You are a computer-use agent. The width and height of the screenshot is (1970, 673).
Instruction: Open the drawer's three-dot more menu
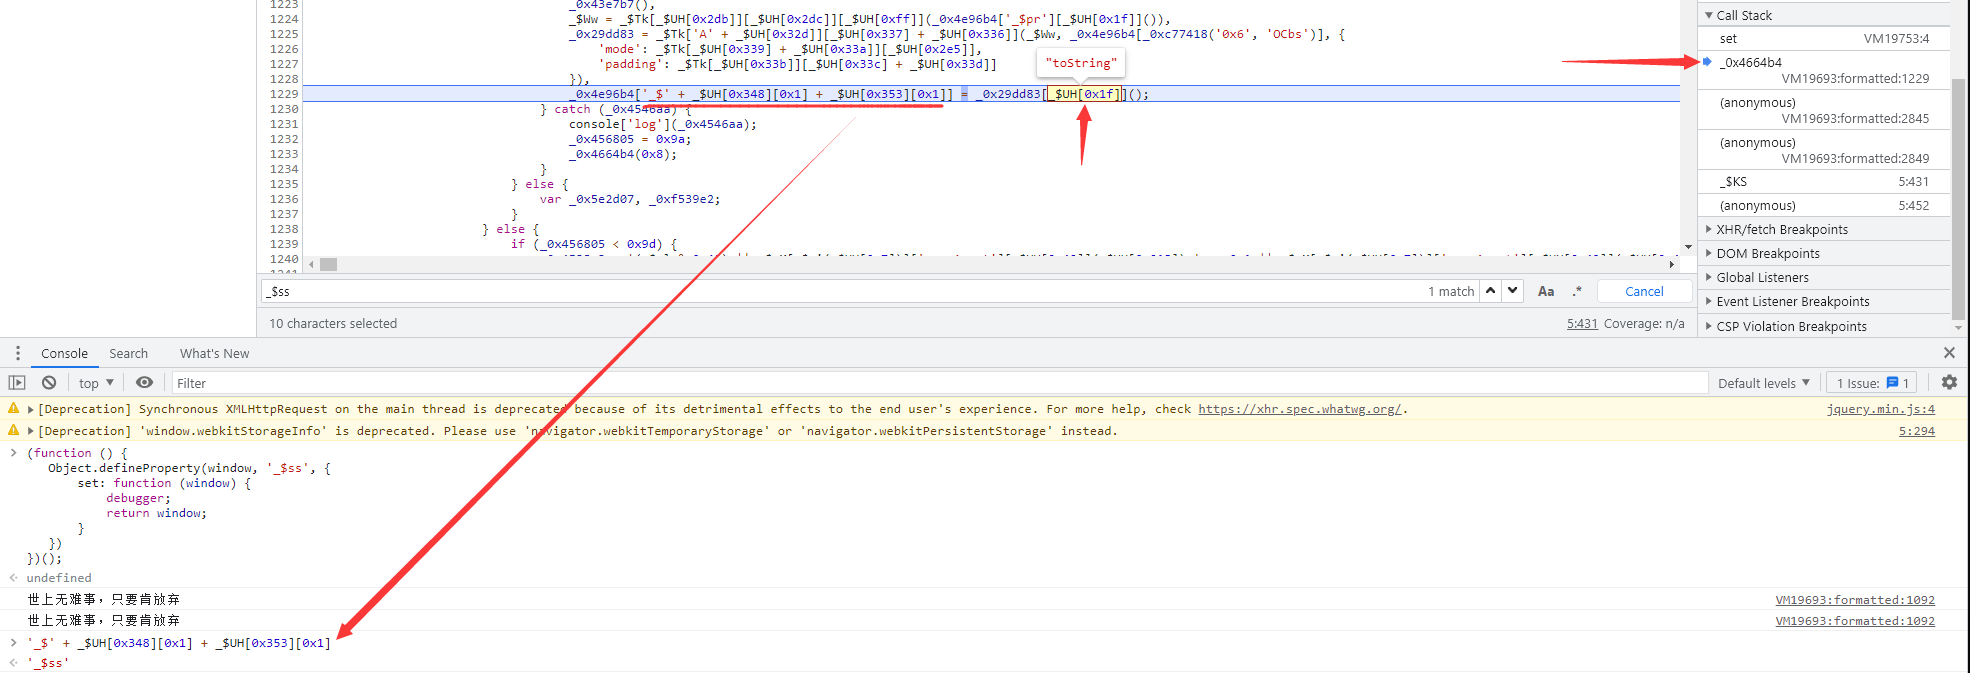pos(17,353)
